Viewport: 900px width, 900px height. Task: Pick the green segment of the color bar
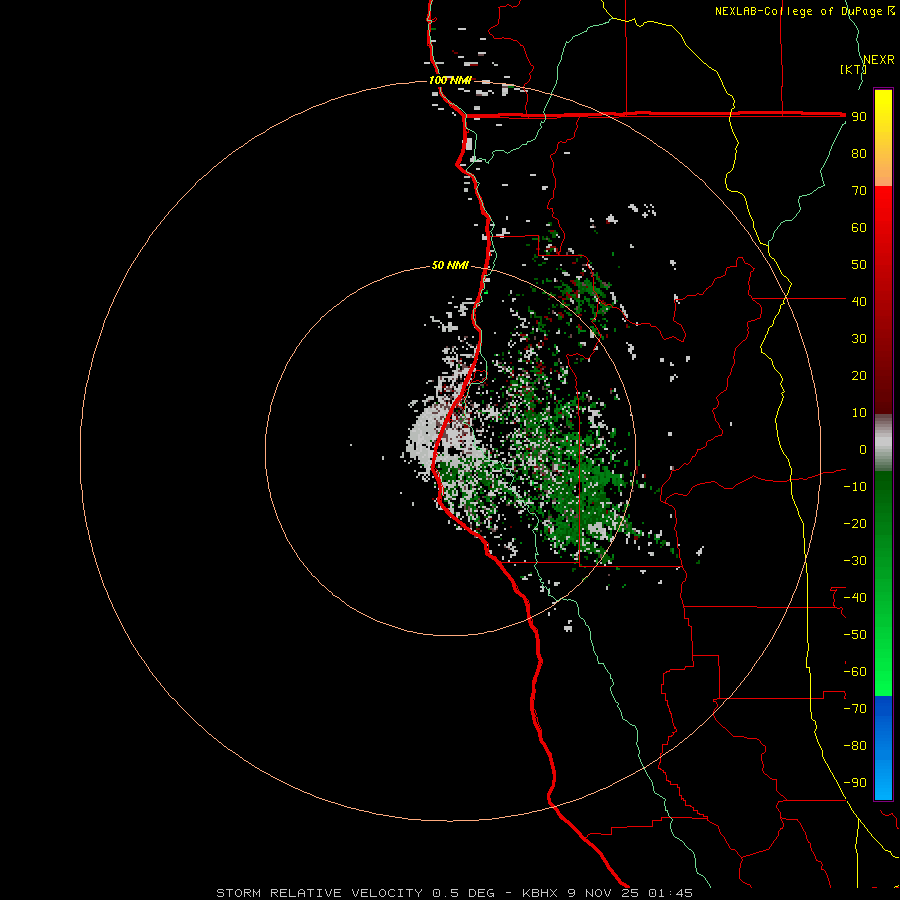pos(883,583)
